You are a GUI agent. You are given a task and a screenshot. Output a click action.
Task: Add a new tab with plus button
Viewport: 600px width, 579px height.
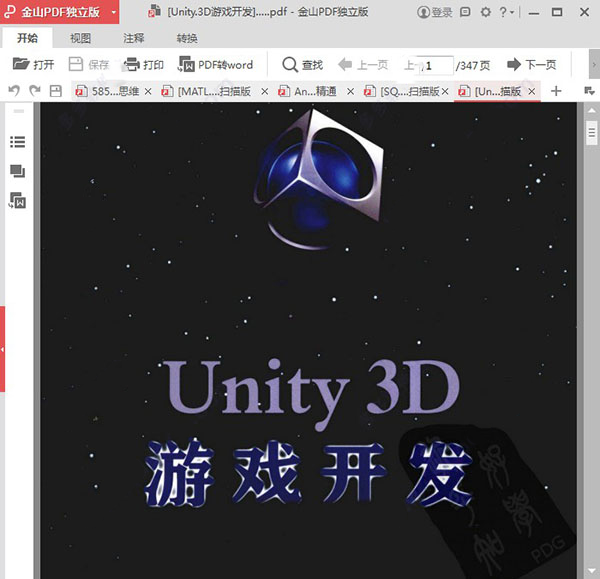pyautogui.click(x=556, y=91)
